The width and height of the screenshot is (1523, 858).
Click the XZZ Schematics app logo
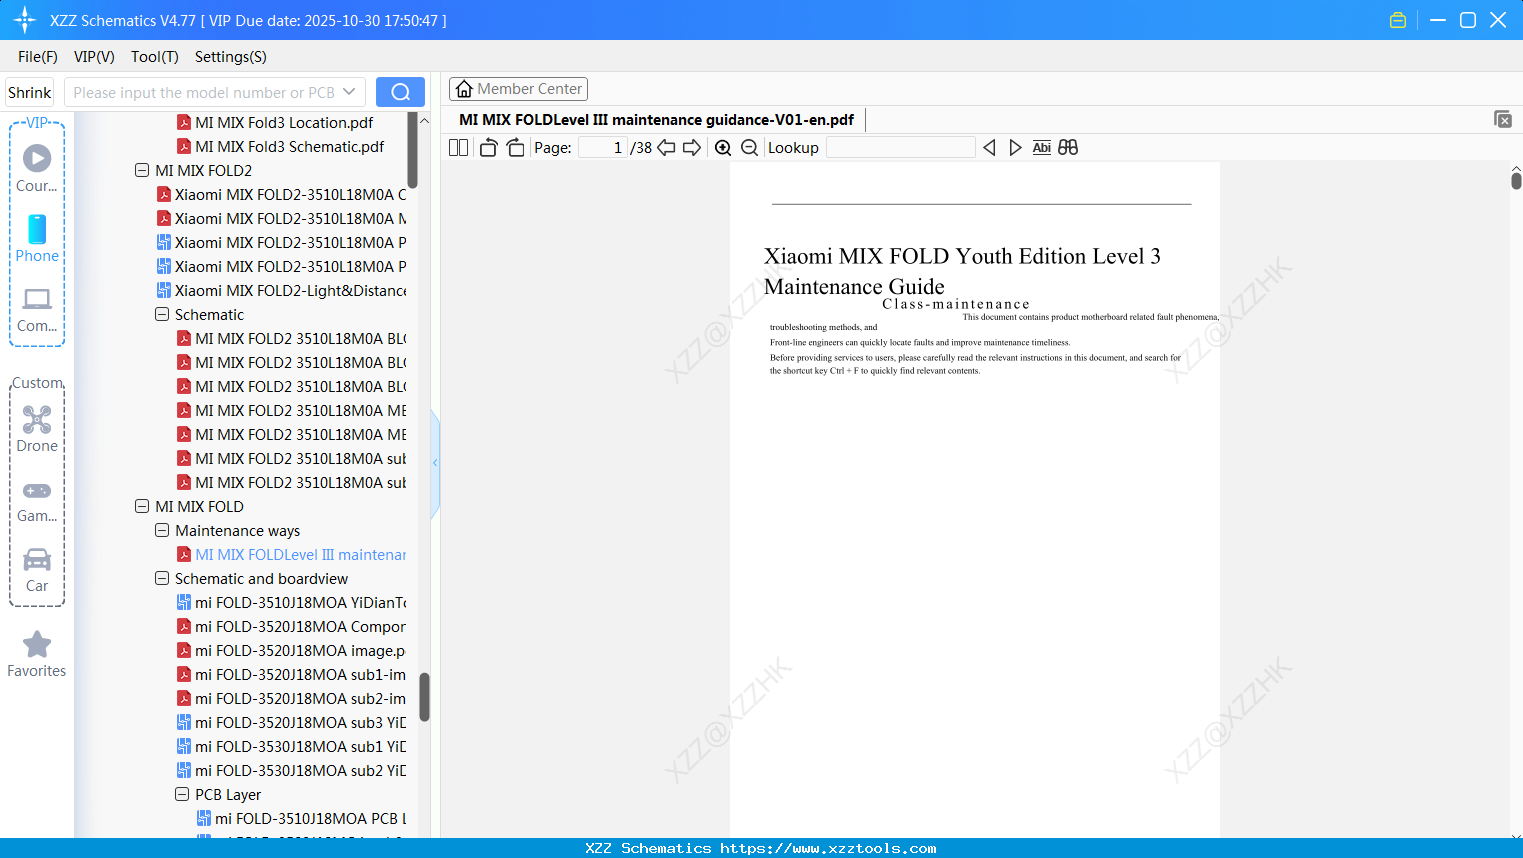pyautogui.click(x=25, y=20)
